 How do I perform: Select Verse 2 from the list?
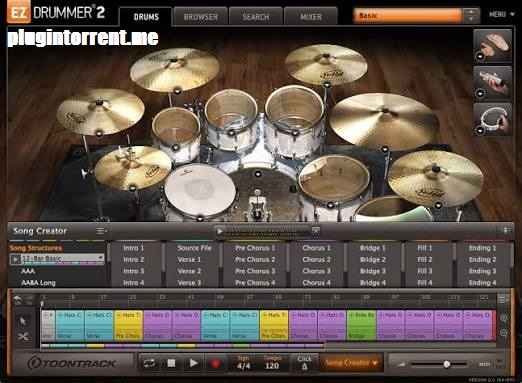[189, 271]
